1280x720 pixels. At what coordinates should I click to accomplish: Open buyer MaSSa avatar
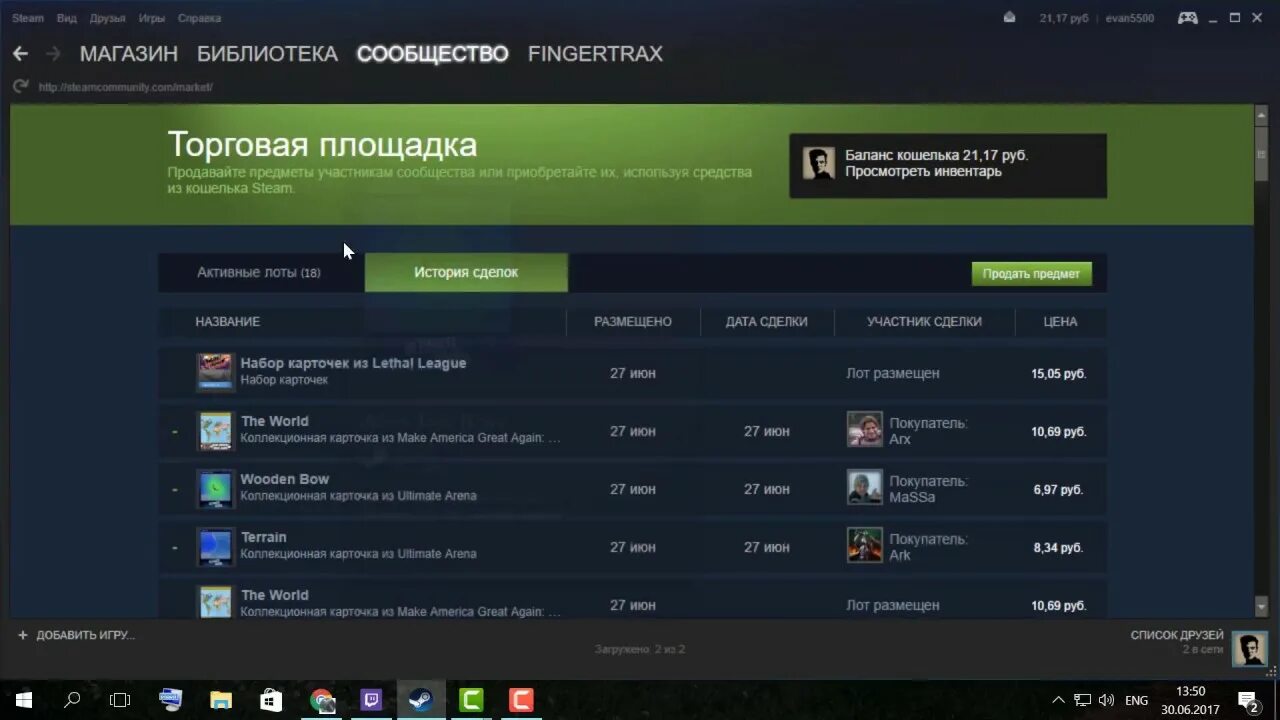(865, 488)
